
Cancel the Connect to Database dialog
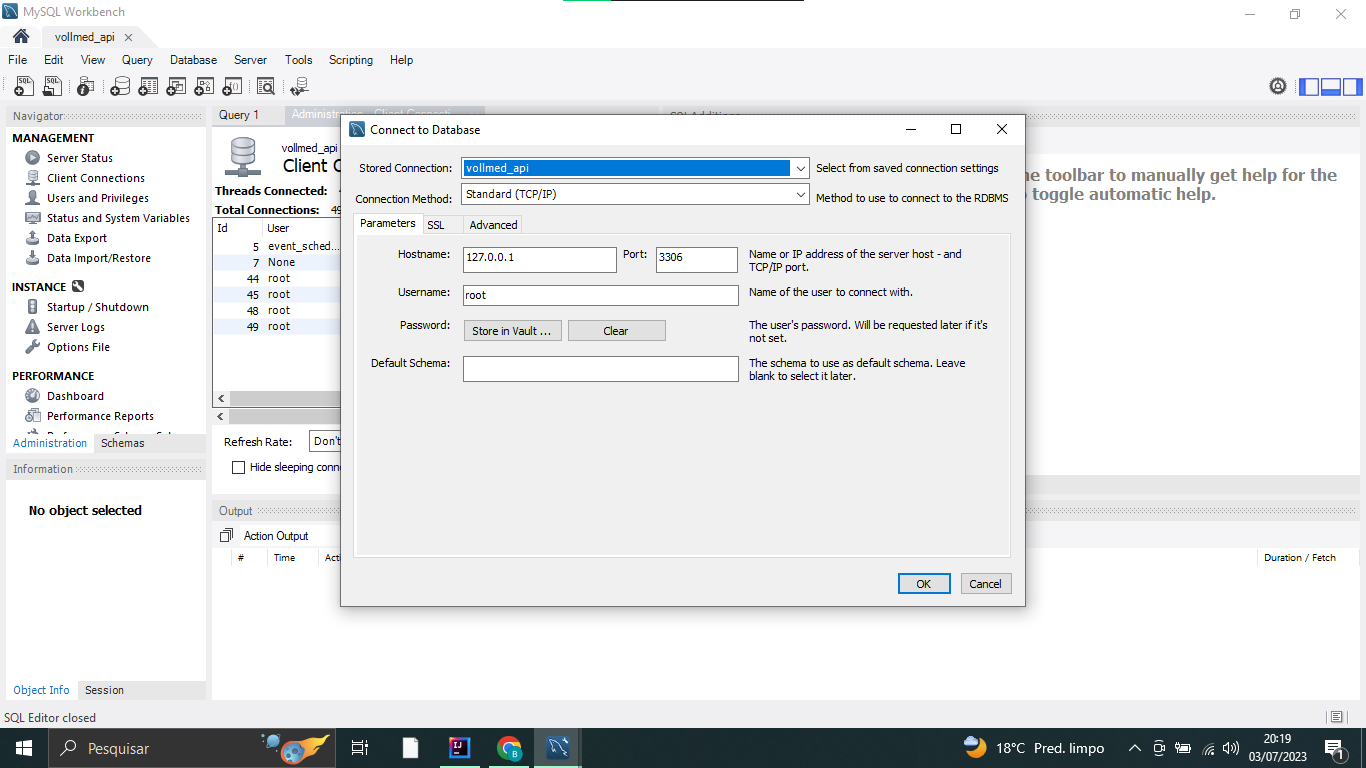[985, 584]
